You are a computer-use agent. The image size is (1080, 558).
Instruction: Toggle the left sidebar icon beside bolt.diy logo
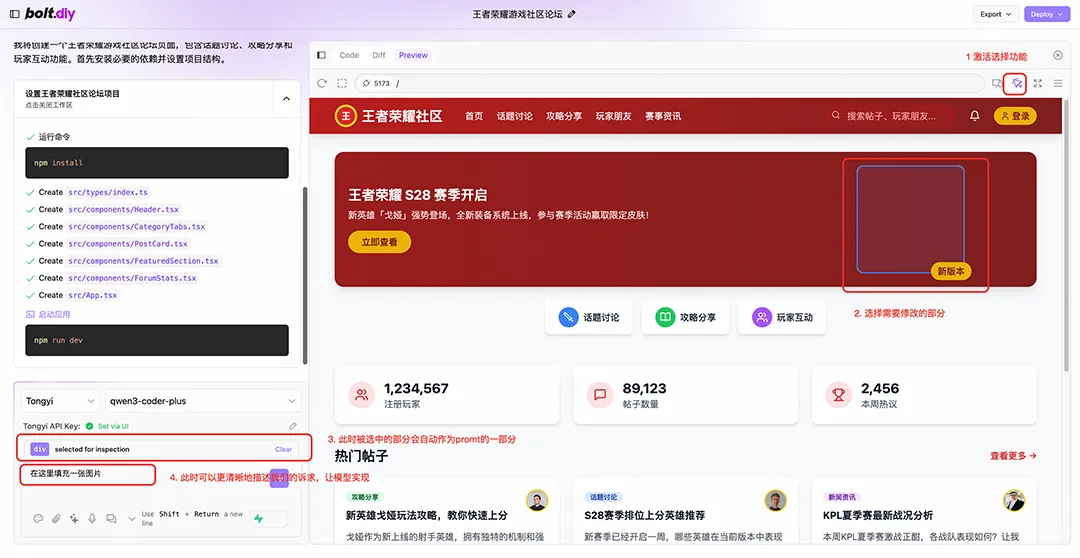[14, 14]
